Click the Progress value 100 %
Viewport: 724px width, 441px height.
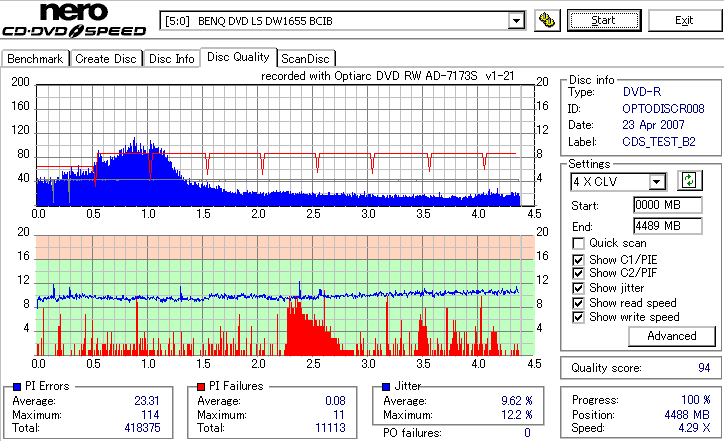[x=696, y=400]
